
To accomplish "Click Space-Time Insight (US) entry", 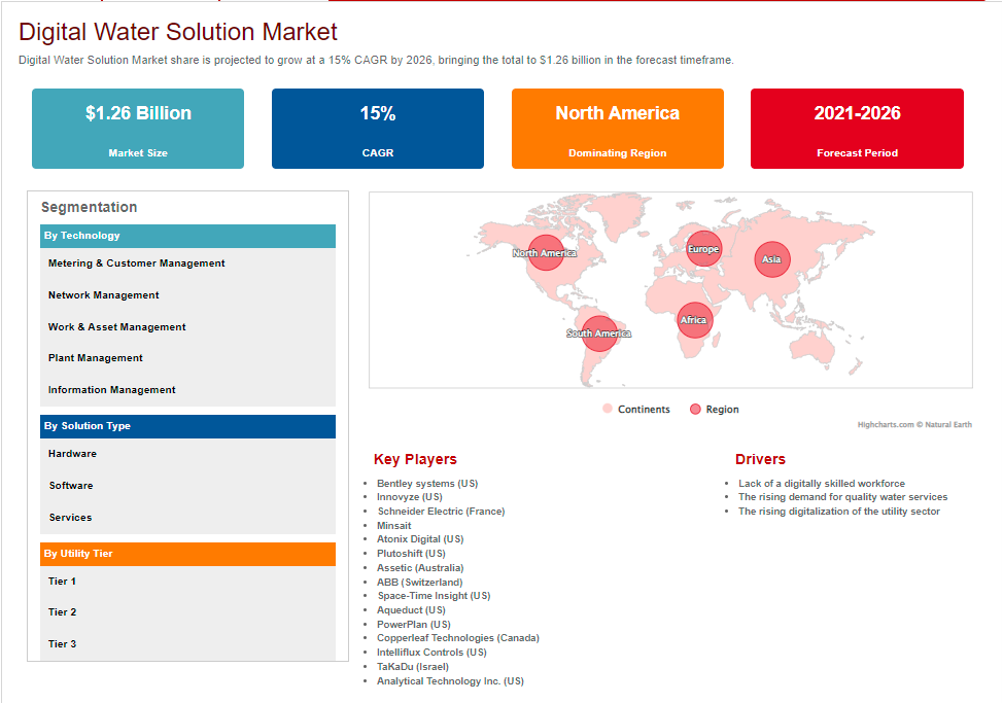I will pyautogui.click(x=434, y=596).
